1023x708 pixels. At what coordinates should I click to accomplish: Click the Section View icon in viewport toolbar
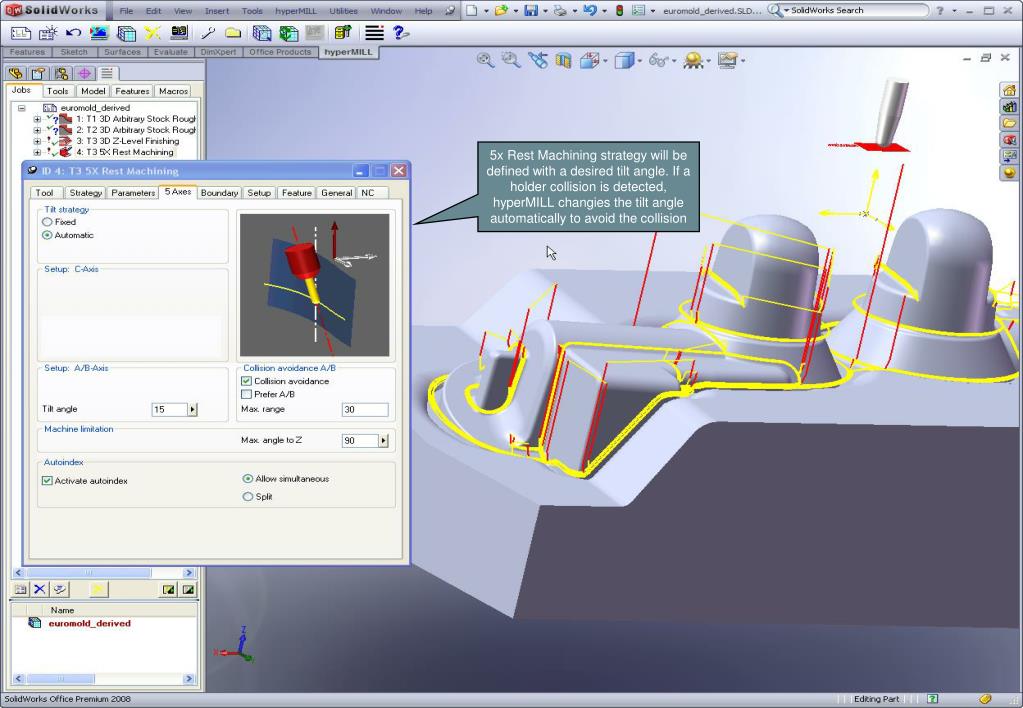[x=564, y=61]
